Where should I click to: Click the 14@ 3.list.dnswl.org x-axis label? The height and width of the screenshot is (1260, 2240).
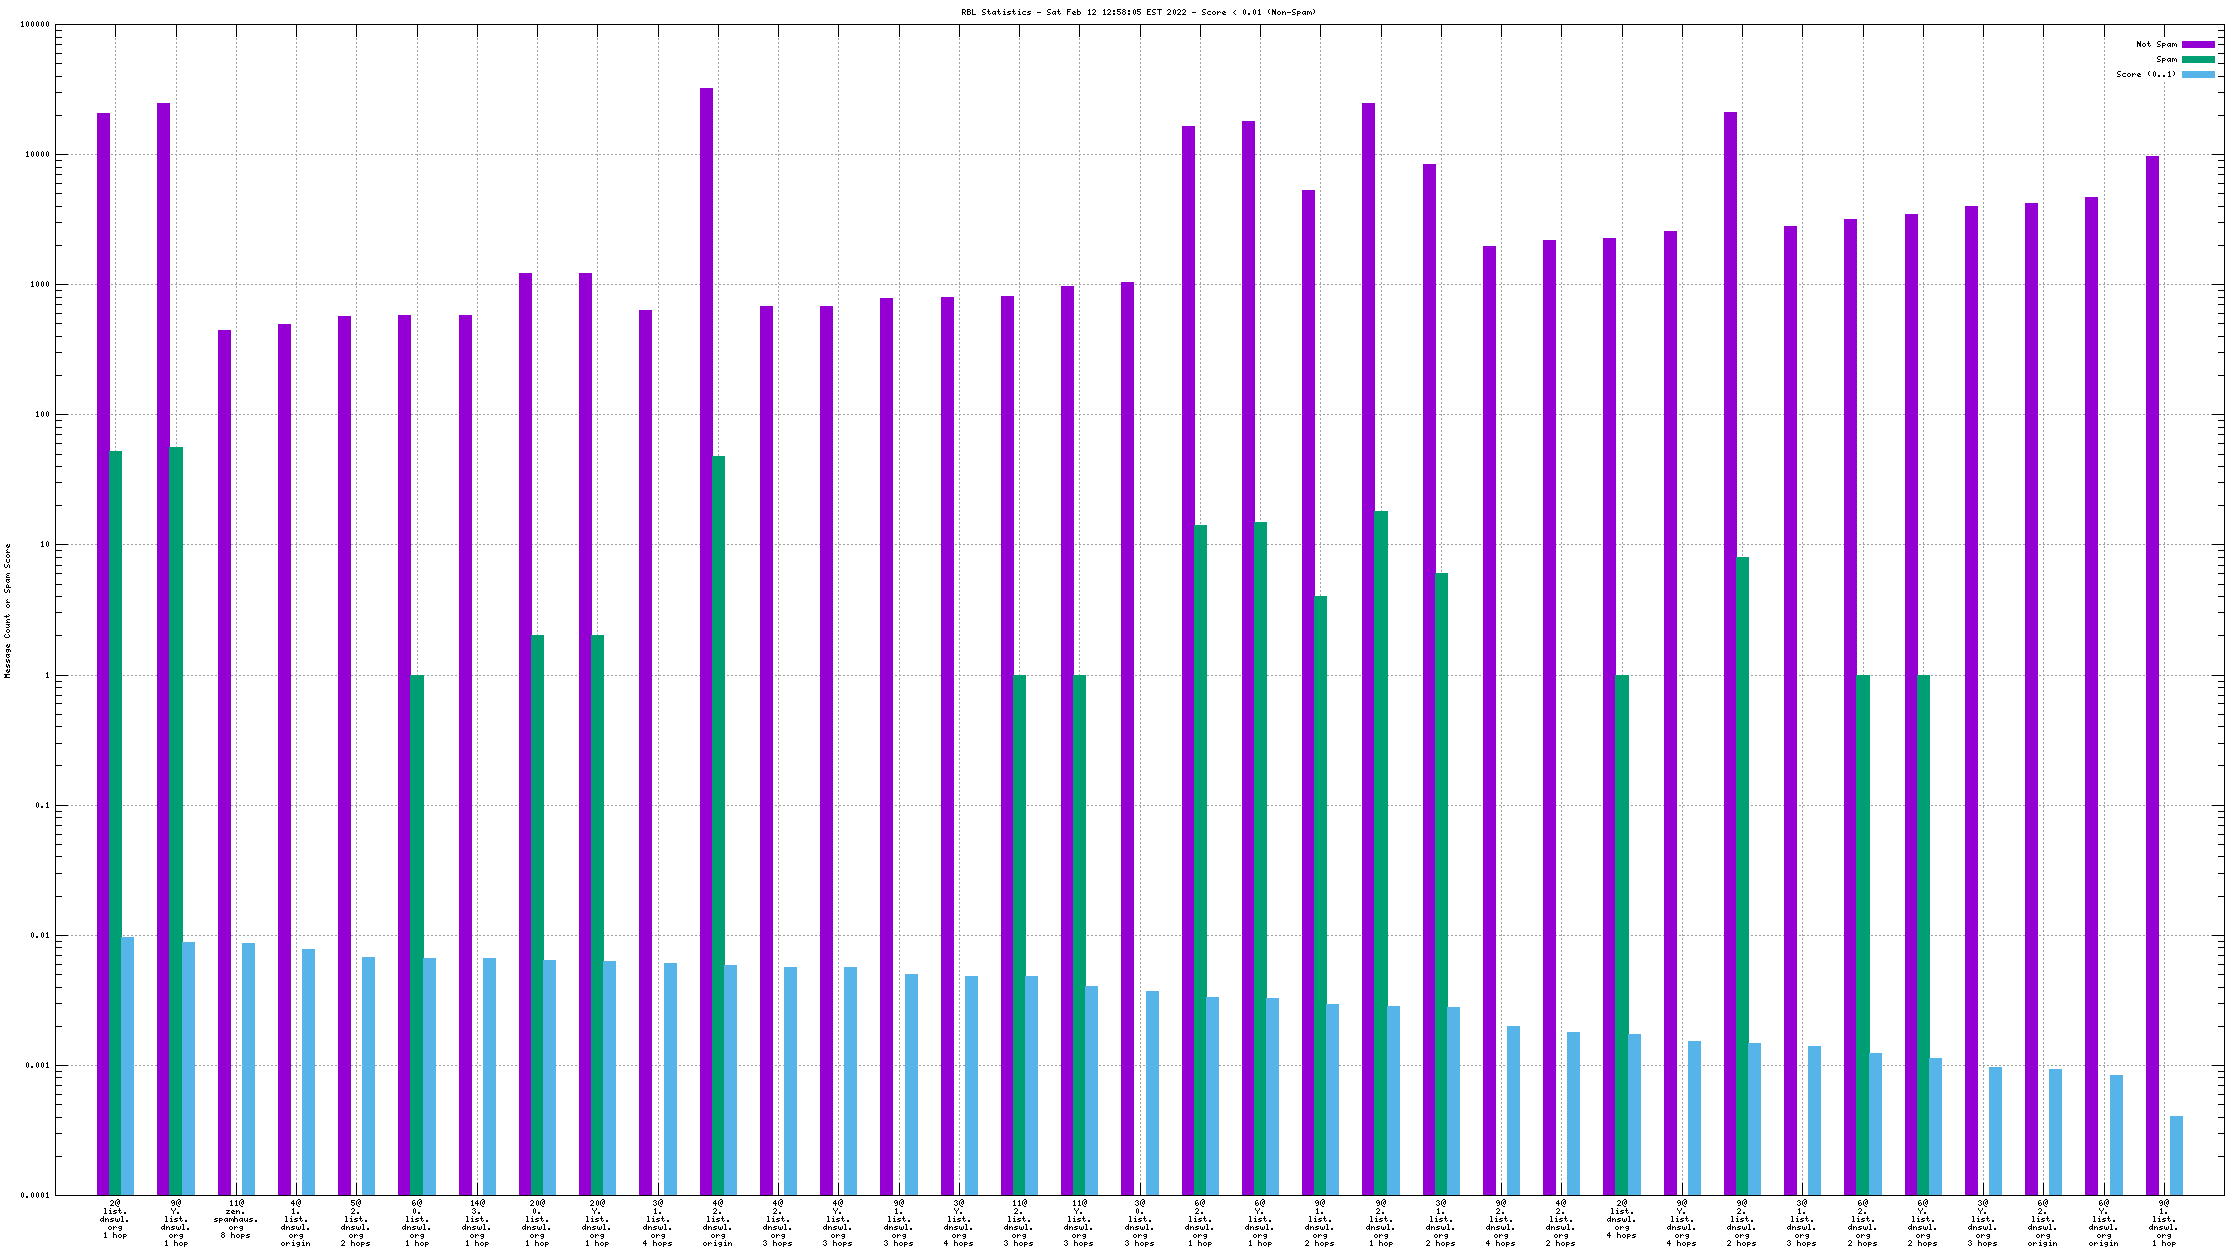(x=477, y=1223)
